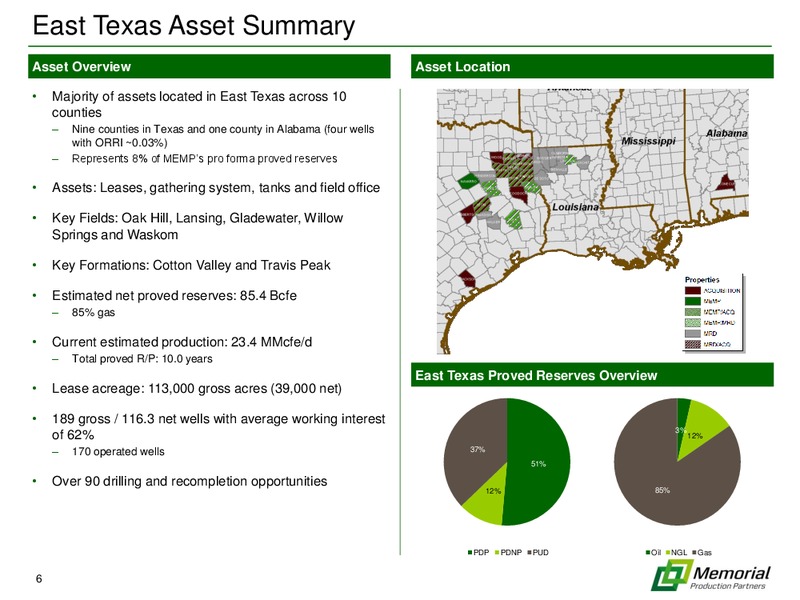The height and width of the screenshot is (600, 800).
Task: Click 'Total proved R/P: 10.0 years' line
Action: tap(142, 359)
